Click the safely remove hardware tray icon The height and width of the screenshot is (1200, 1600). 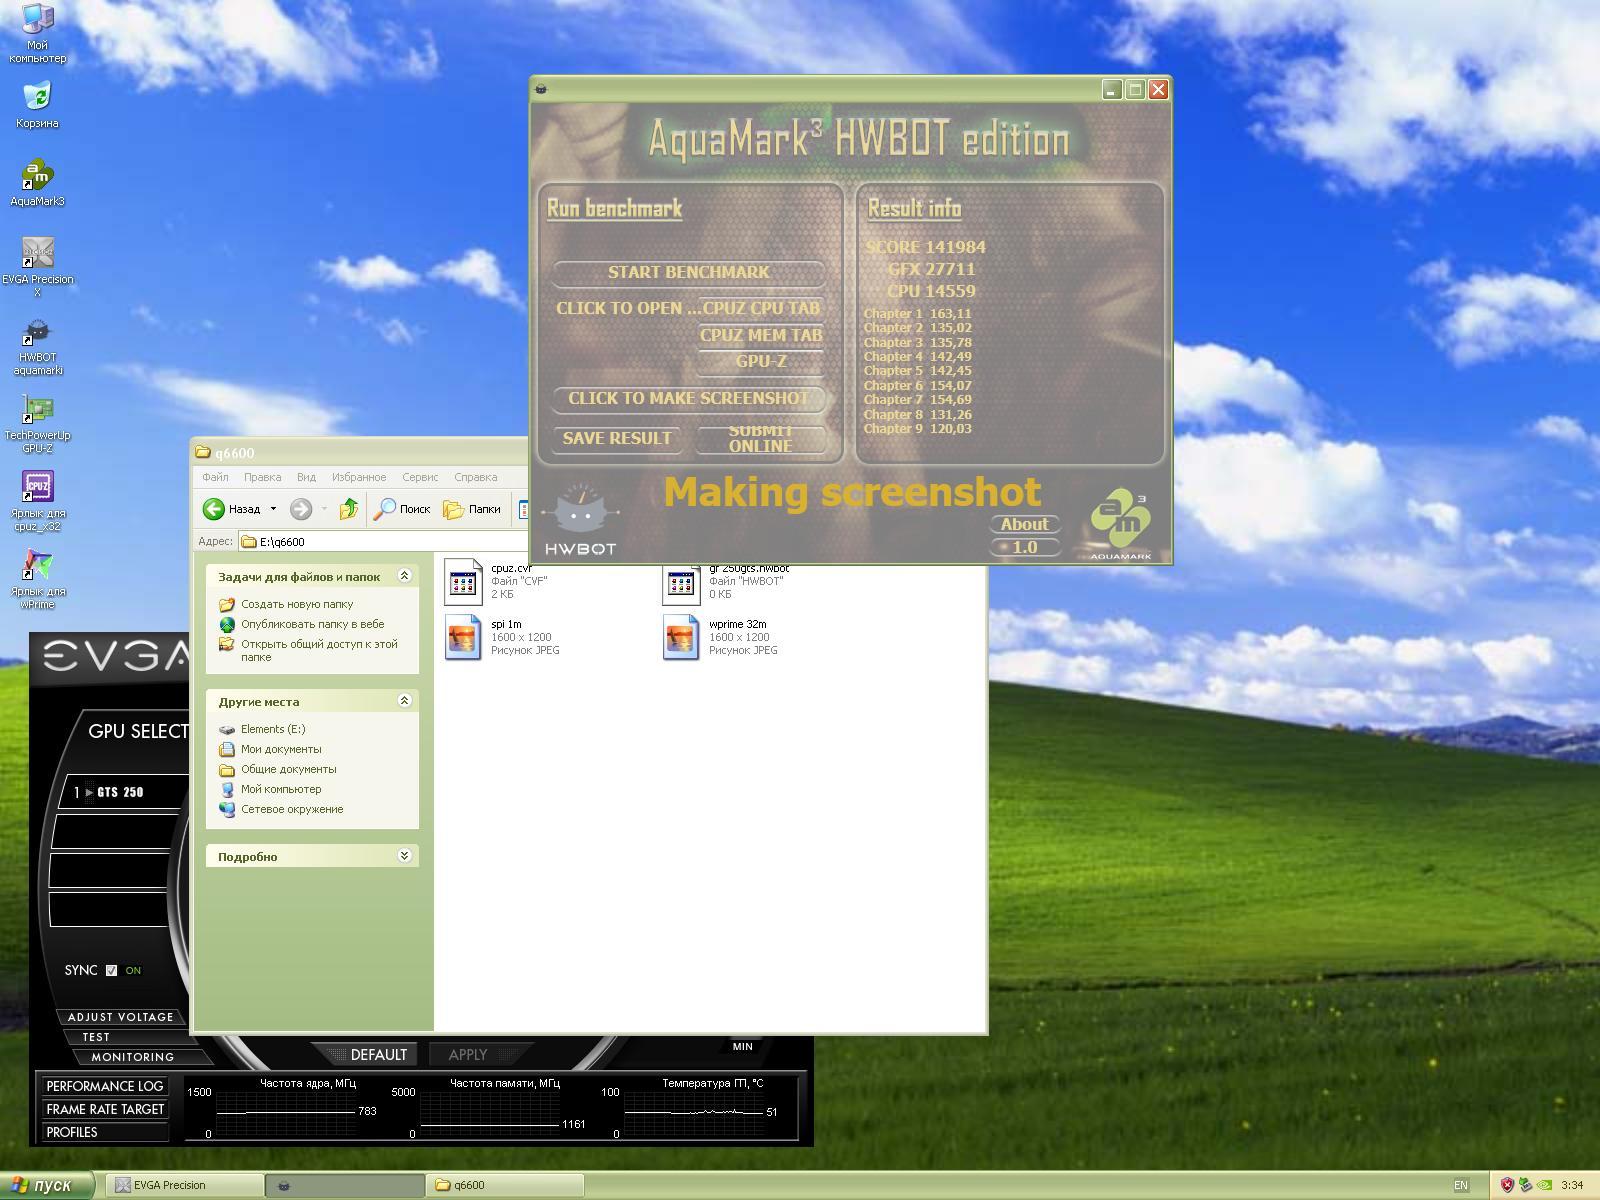(1526, 1185)
